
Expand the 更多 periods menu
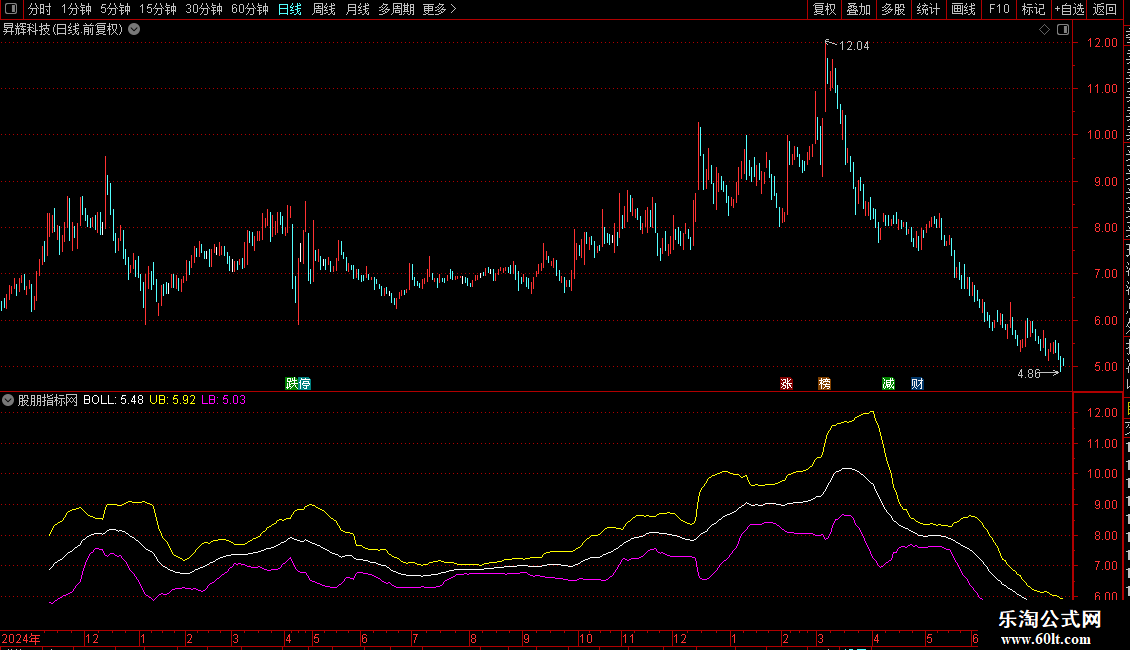440,9
